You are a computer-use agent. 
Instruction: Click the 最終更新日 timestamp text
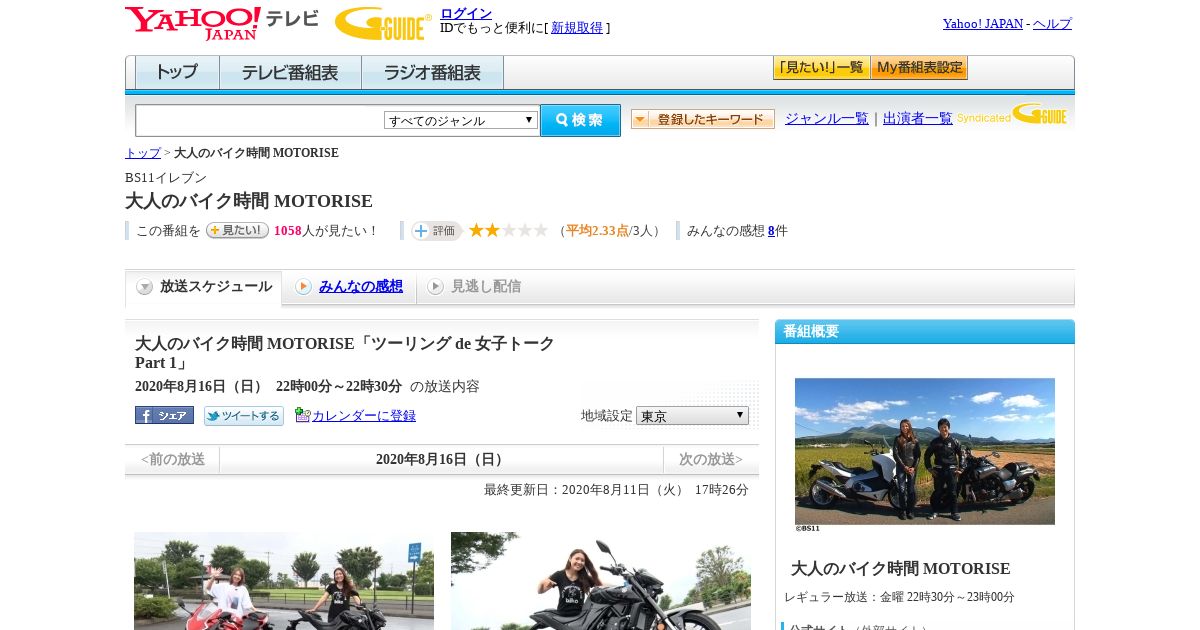pos(616,490)
